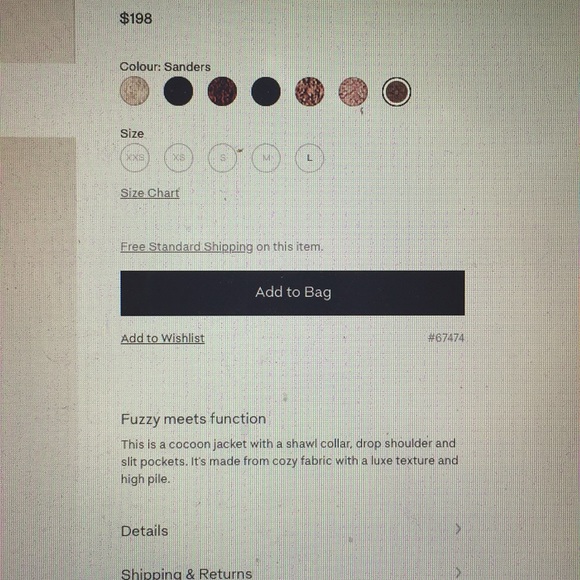This screenshot has height=580, width=580.
Task: Expand the Details section
Action: [x=291, y=531]
